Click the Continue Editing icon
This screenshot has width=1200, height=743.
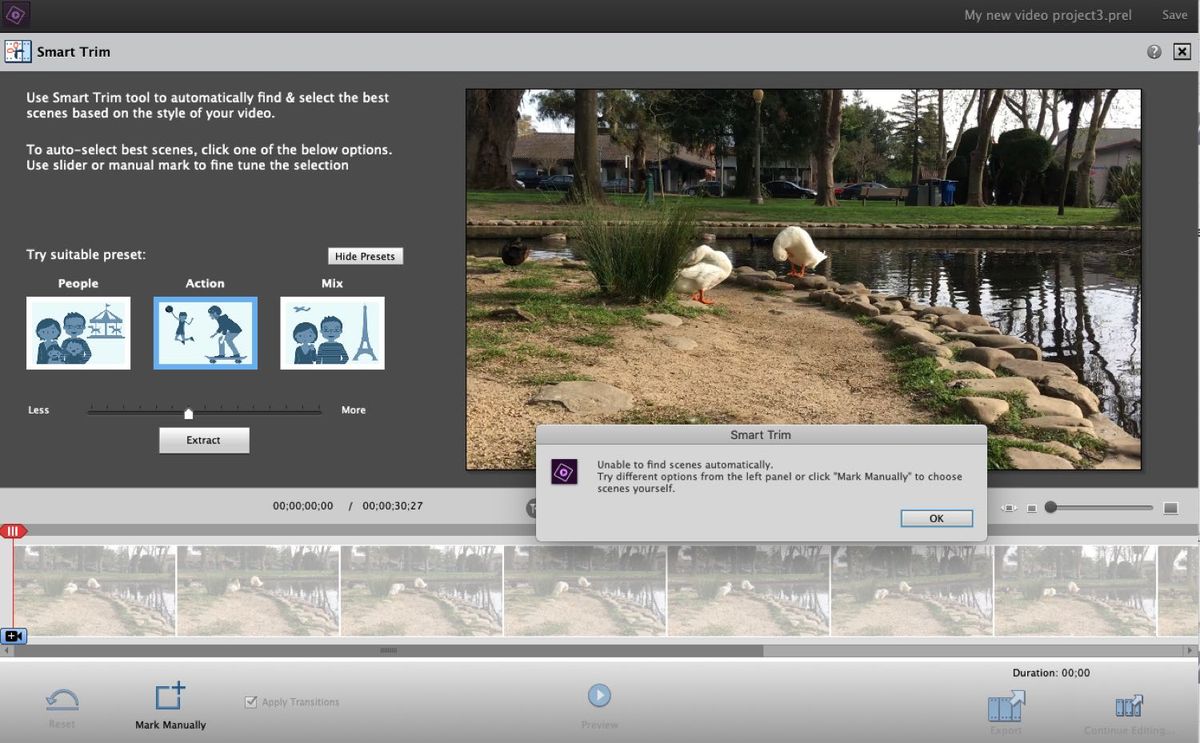[1129, 707]
